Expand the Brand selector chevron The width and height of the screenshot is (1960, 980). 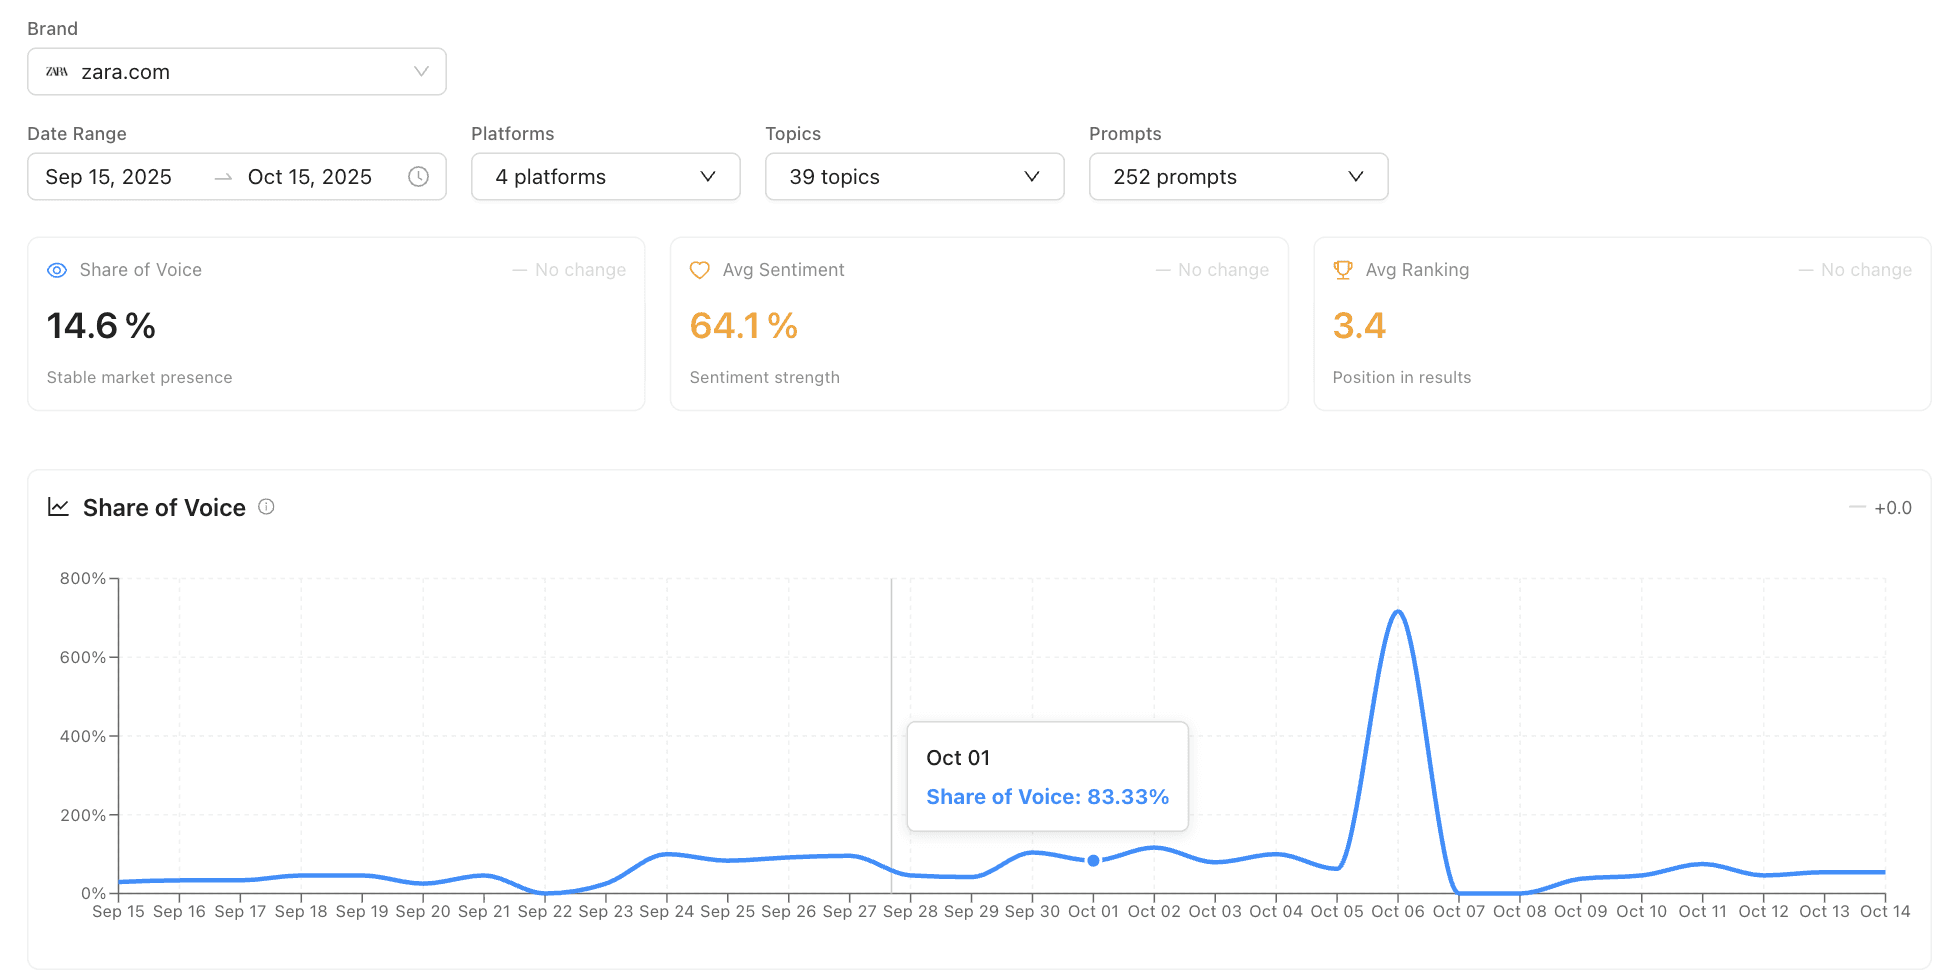click(x=421, y=72)
